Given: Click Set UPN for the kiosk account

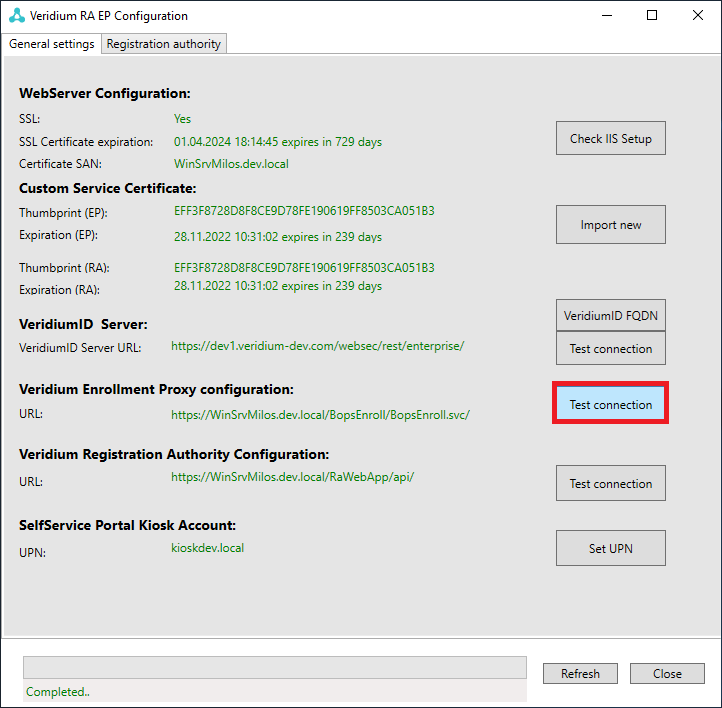Looking at the screenshot, I should [x=610, y=548].
